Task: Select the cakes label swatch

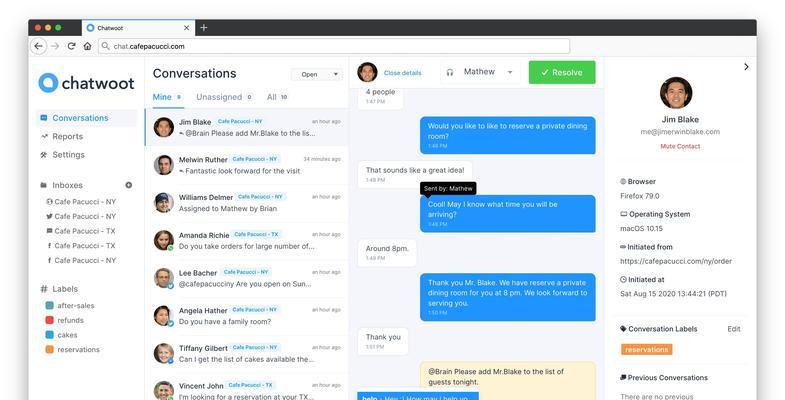Action: [50, 334]
